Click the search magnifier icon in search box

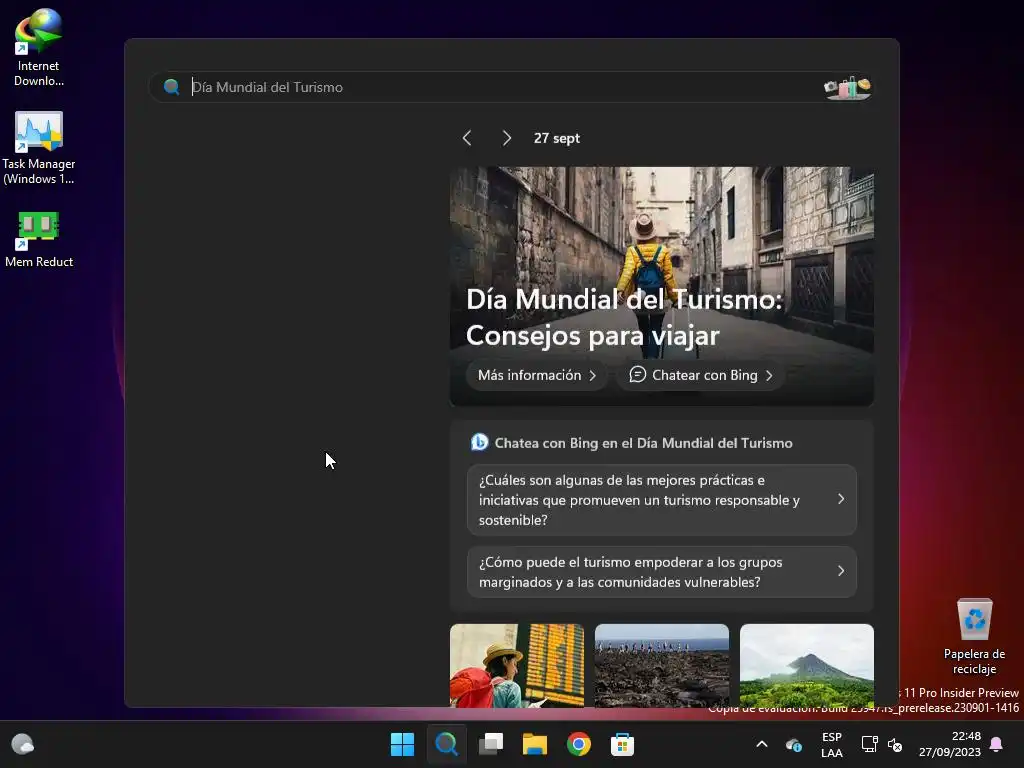point(172,87)
